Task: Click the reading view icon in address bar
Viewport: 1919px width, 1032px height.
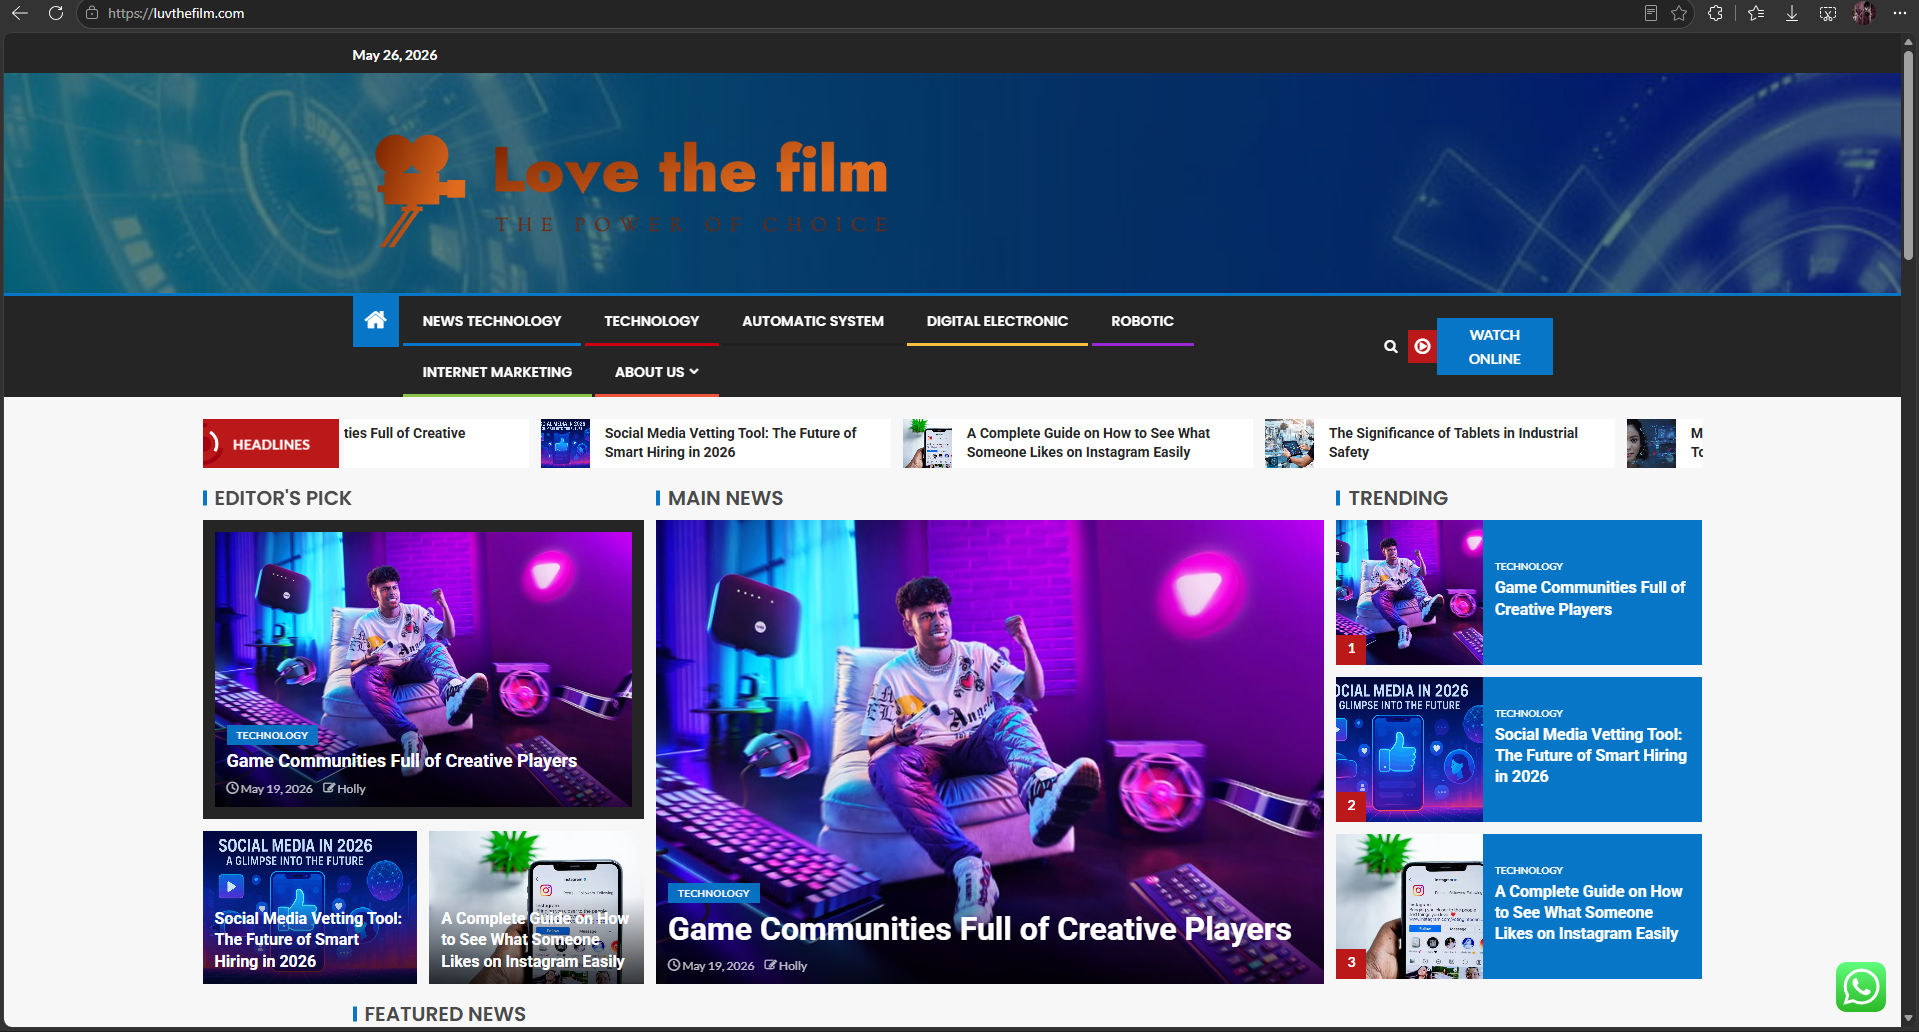Action: coord(1650,13)
